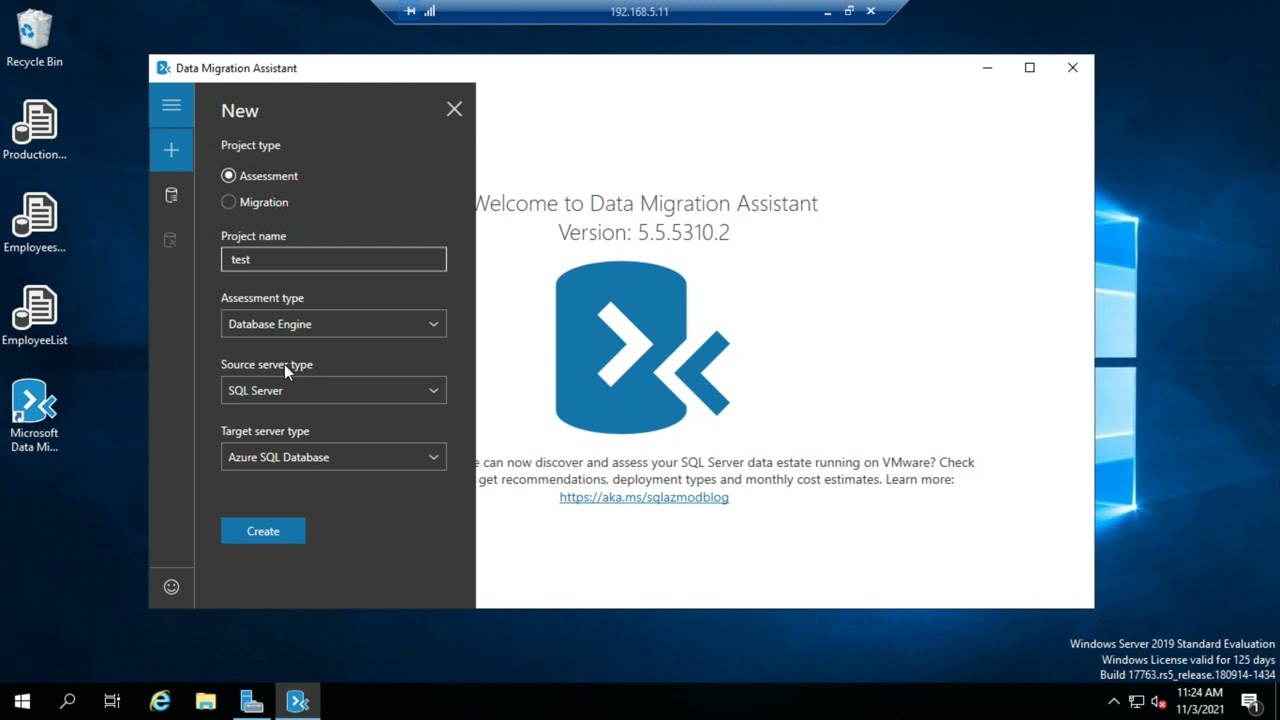Select the Production desktop file icon
The image size is (1280, 720).
tap(34, 131)
